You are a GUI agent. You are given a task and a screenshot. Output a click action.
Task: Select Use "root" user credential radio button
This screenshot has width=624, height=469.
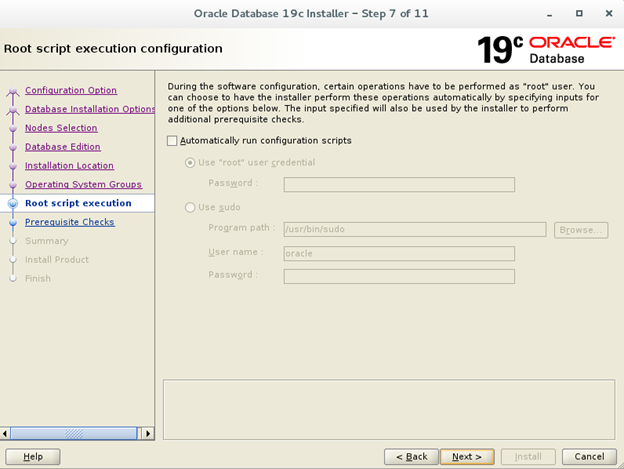(190, 163)
